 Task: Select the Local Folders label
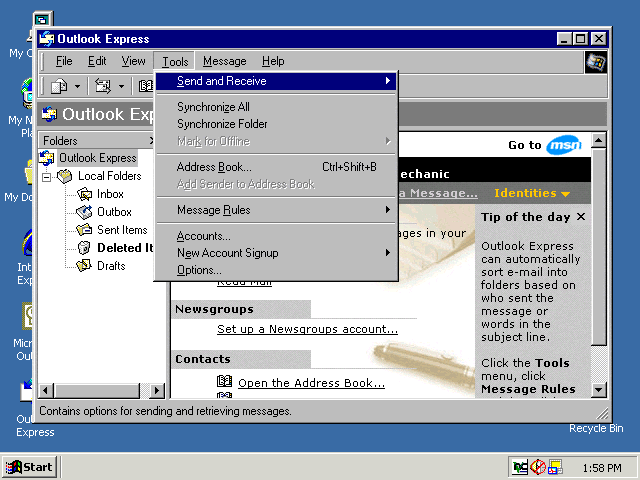click(110, 176)
